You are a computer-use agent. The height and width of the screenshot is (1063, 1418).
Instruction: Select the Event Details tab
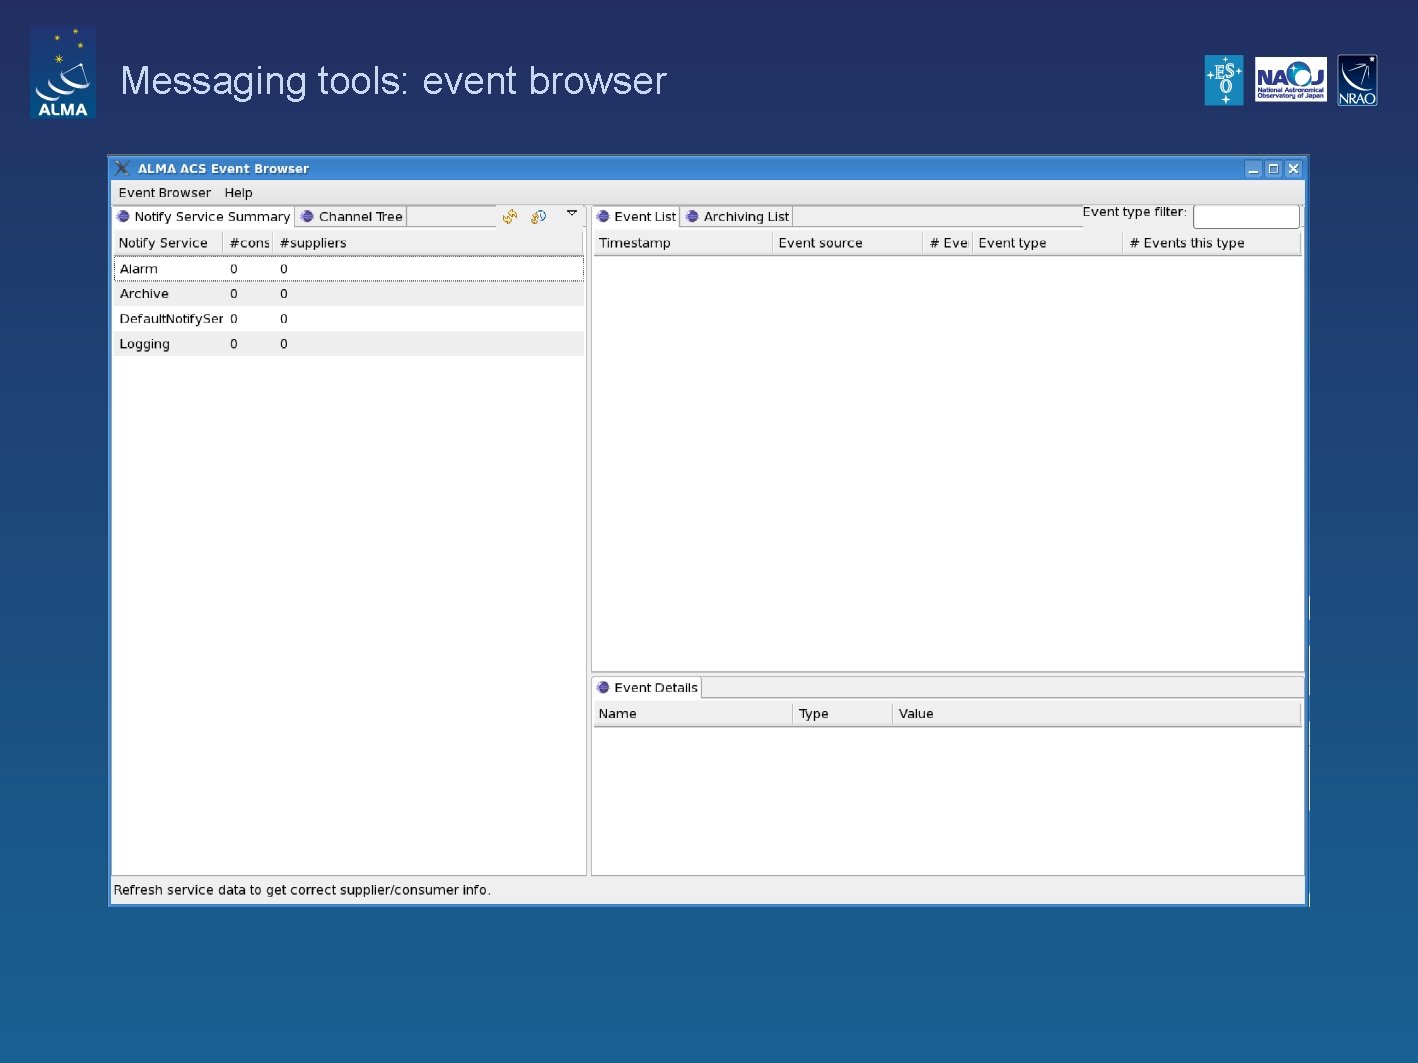pos(647,687)
